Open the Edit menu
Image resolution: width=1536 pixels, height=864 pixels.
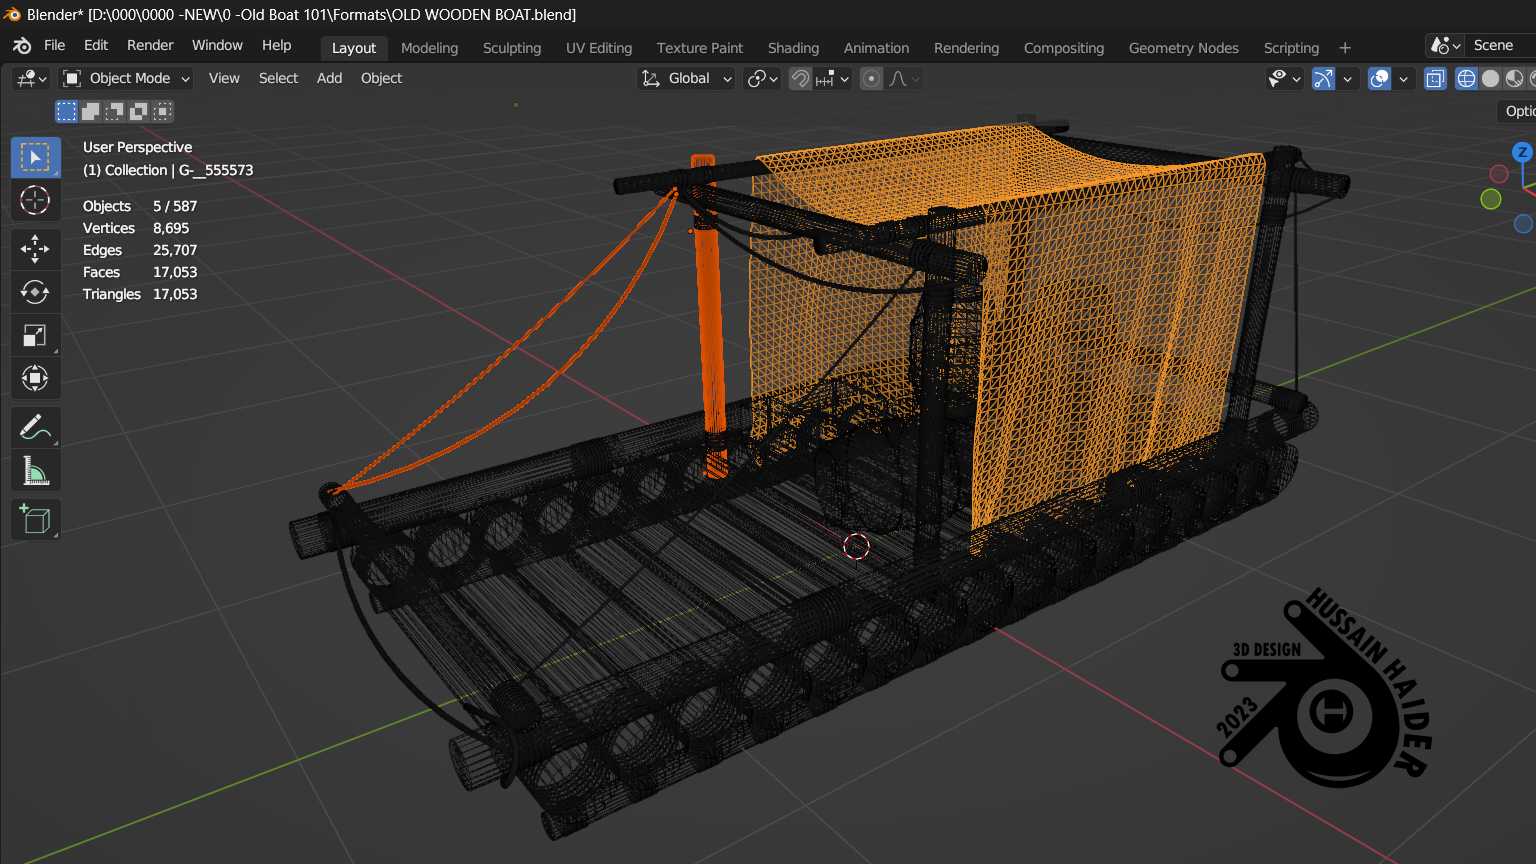tap(96, 46)
